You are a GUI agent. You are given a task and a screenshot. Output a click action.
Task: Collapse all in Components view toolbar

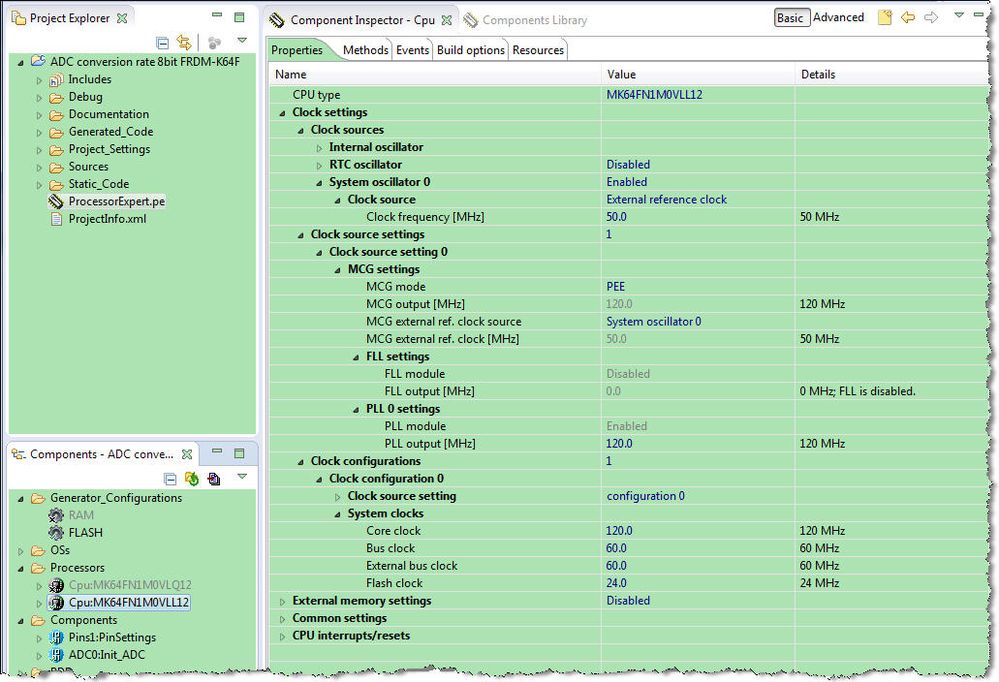[169, 479]
